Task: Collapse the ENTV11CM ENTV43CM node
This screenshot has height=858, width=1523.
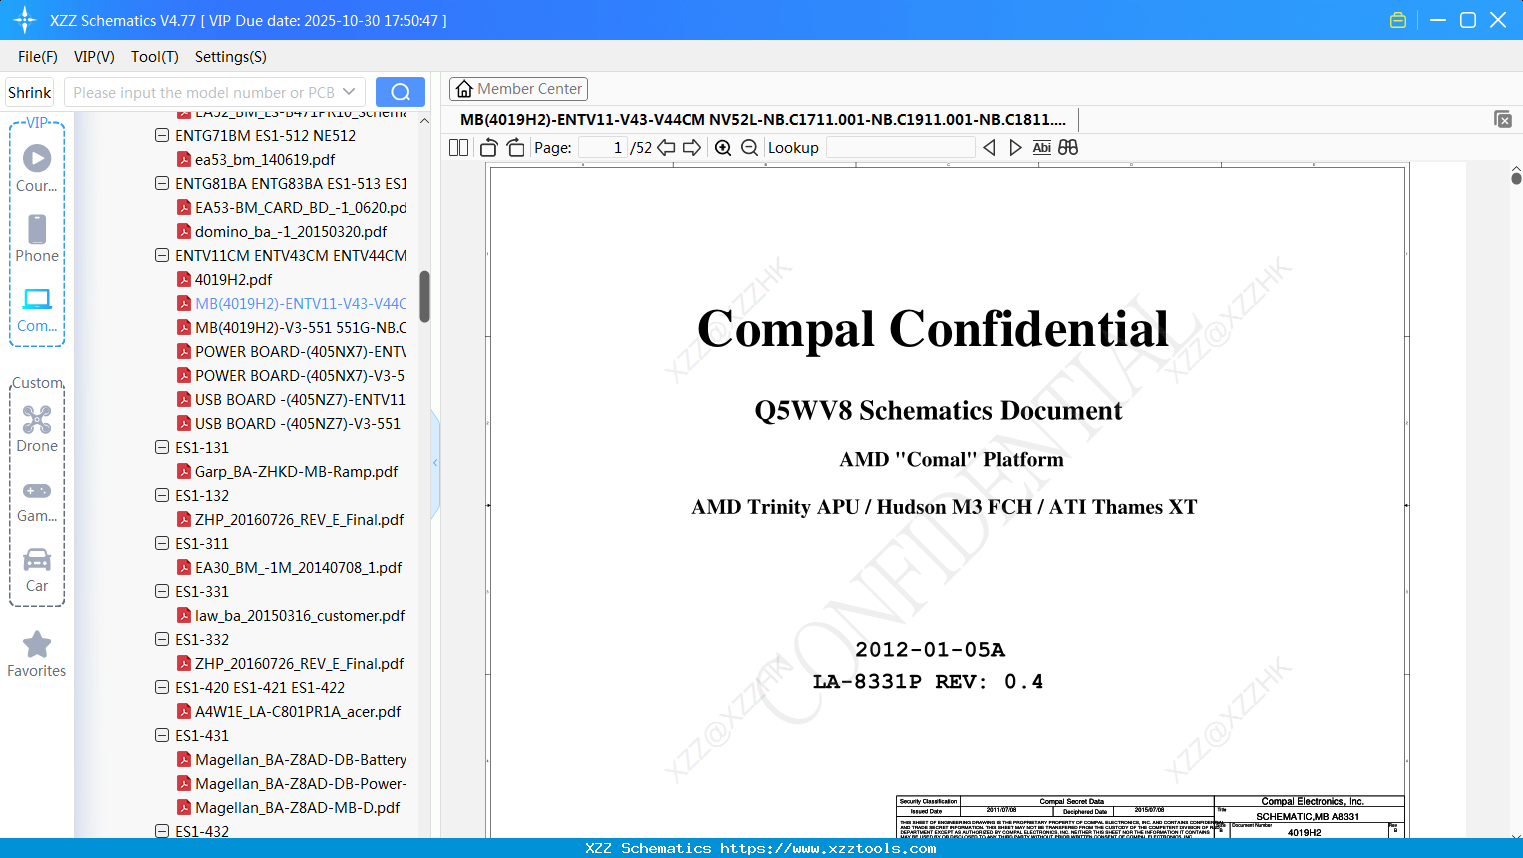Action: click(x=162, y=255)
